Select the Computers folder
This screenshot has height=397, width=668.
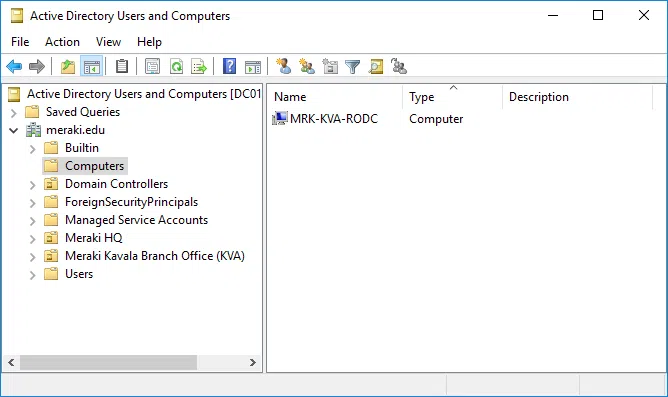pos(95,166)
